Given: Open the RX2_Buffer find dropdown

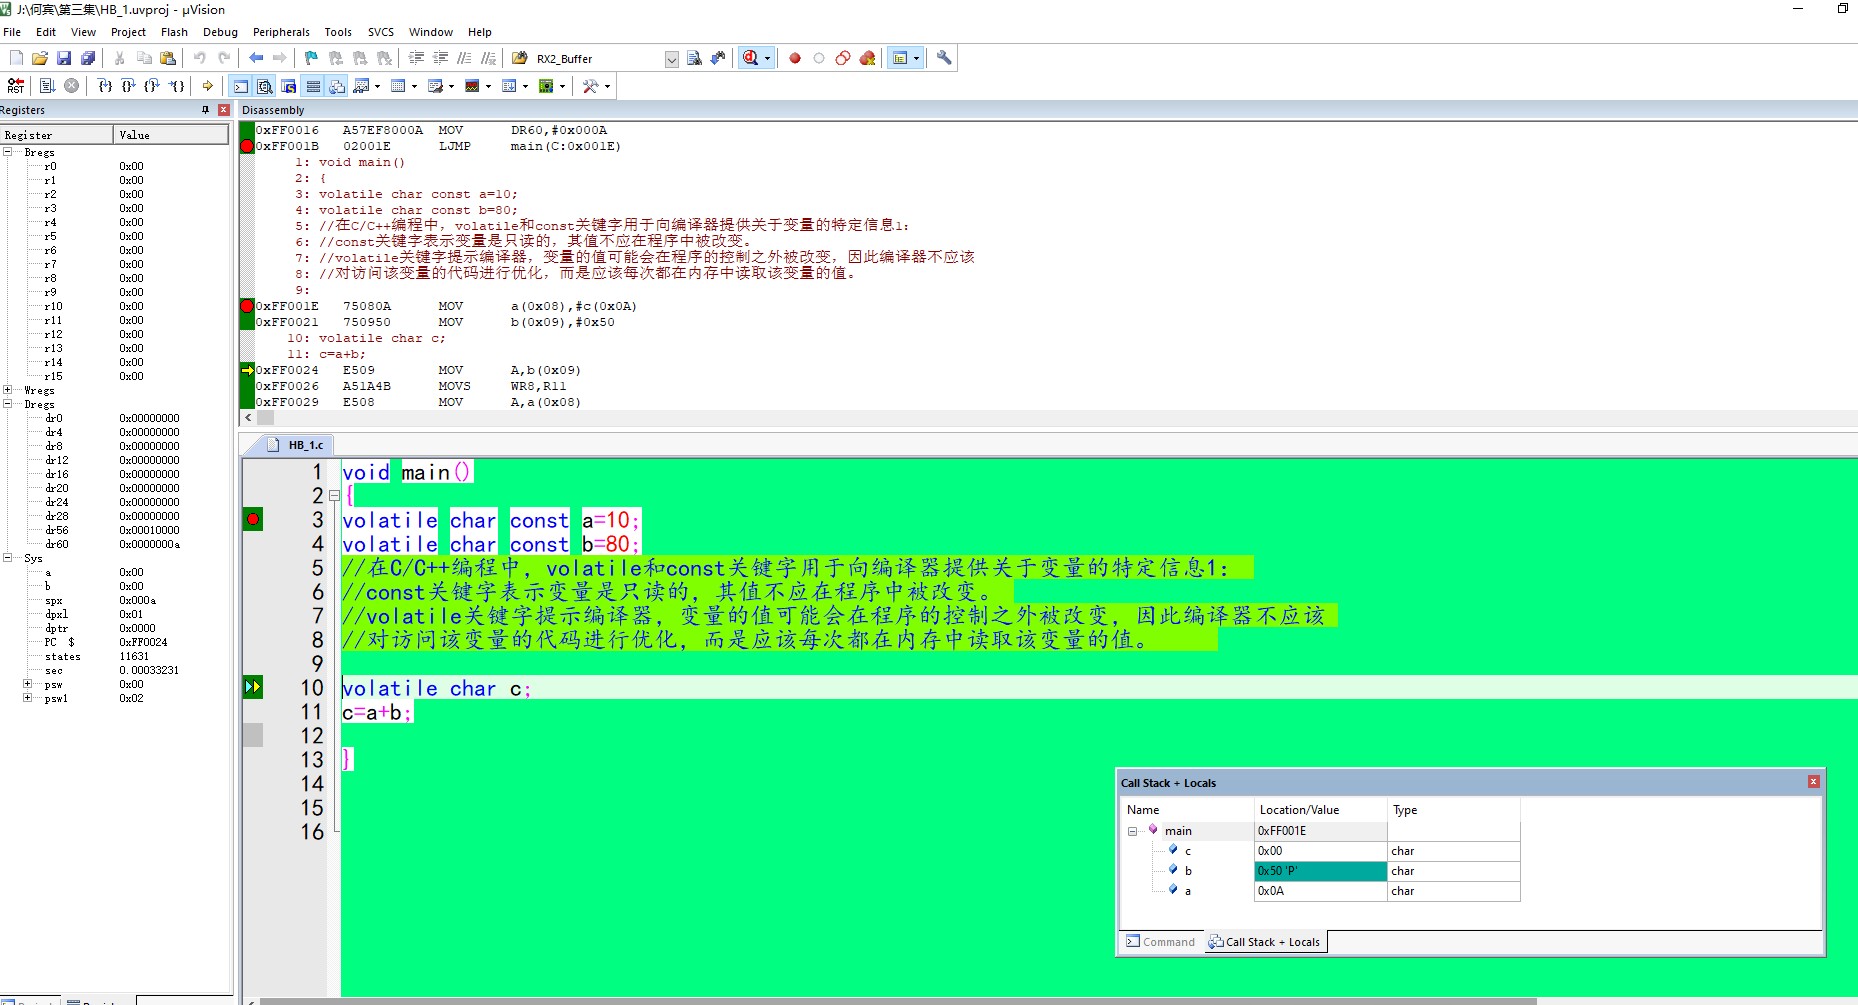Looking at the screenshot, I should click(x=671, y=59).
